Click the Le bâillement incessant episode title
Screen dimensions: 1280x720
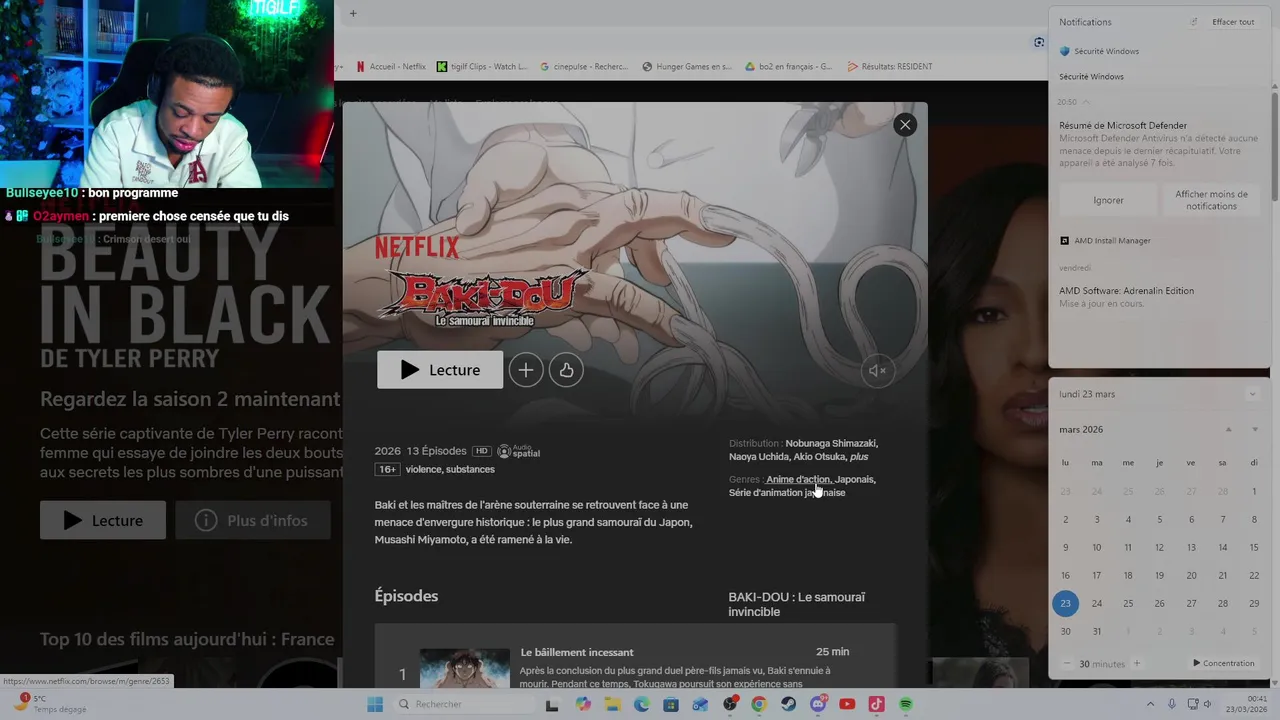(x=577, y=652)
